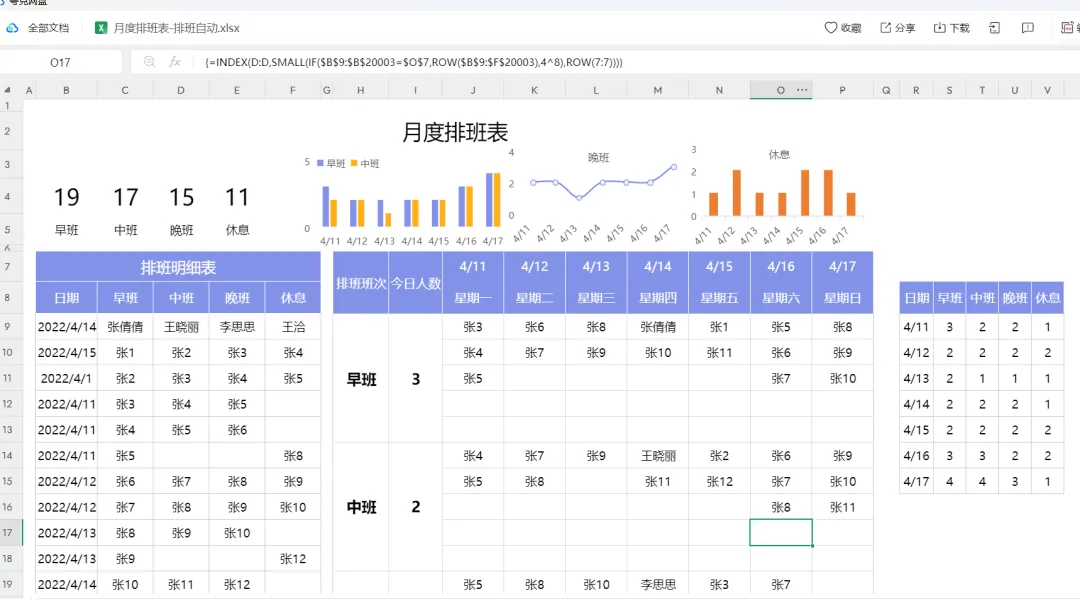Click the fx function icon

(x=175, y=62)
